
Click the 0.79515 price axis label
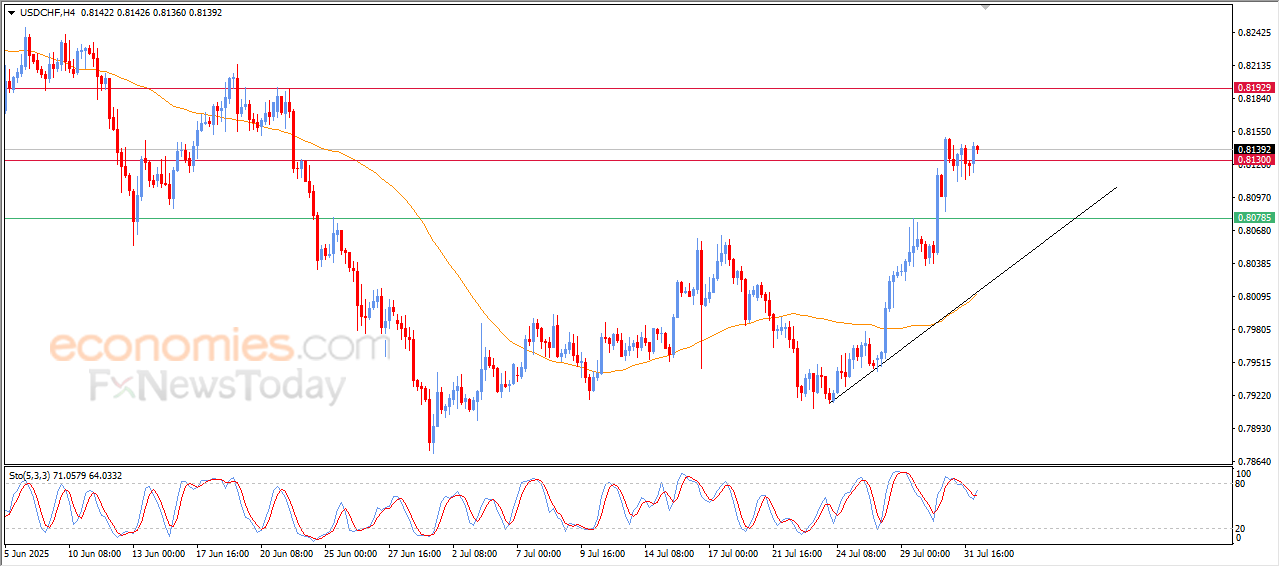tap(1254, 363)
